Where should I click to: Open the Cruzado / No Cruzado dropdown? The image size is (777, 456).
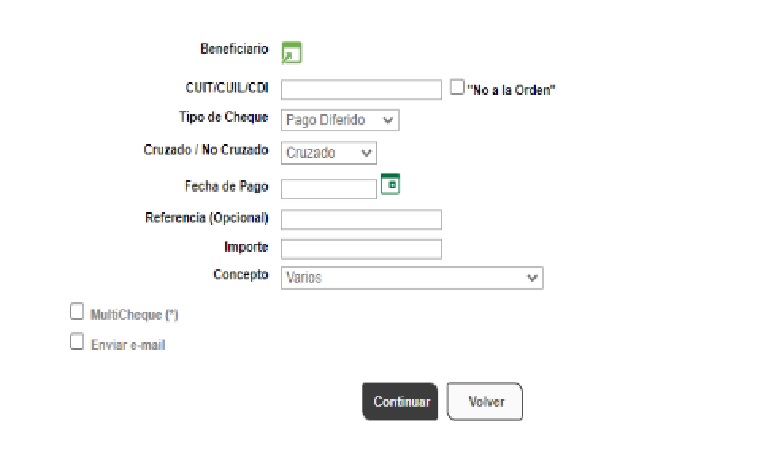coord(329,153)
